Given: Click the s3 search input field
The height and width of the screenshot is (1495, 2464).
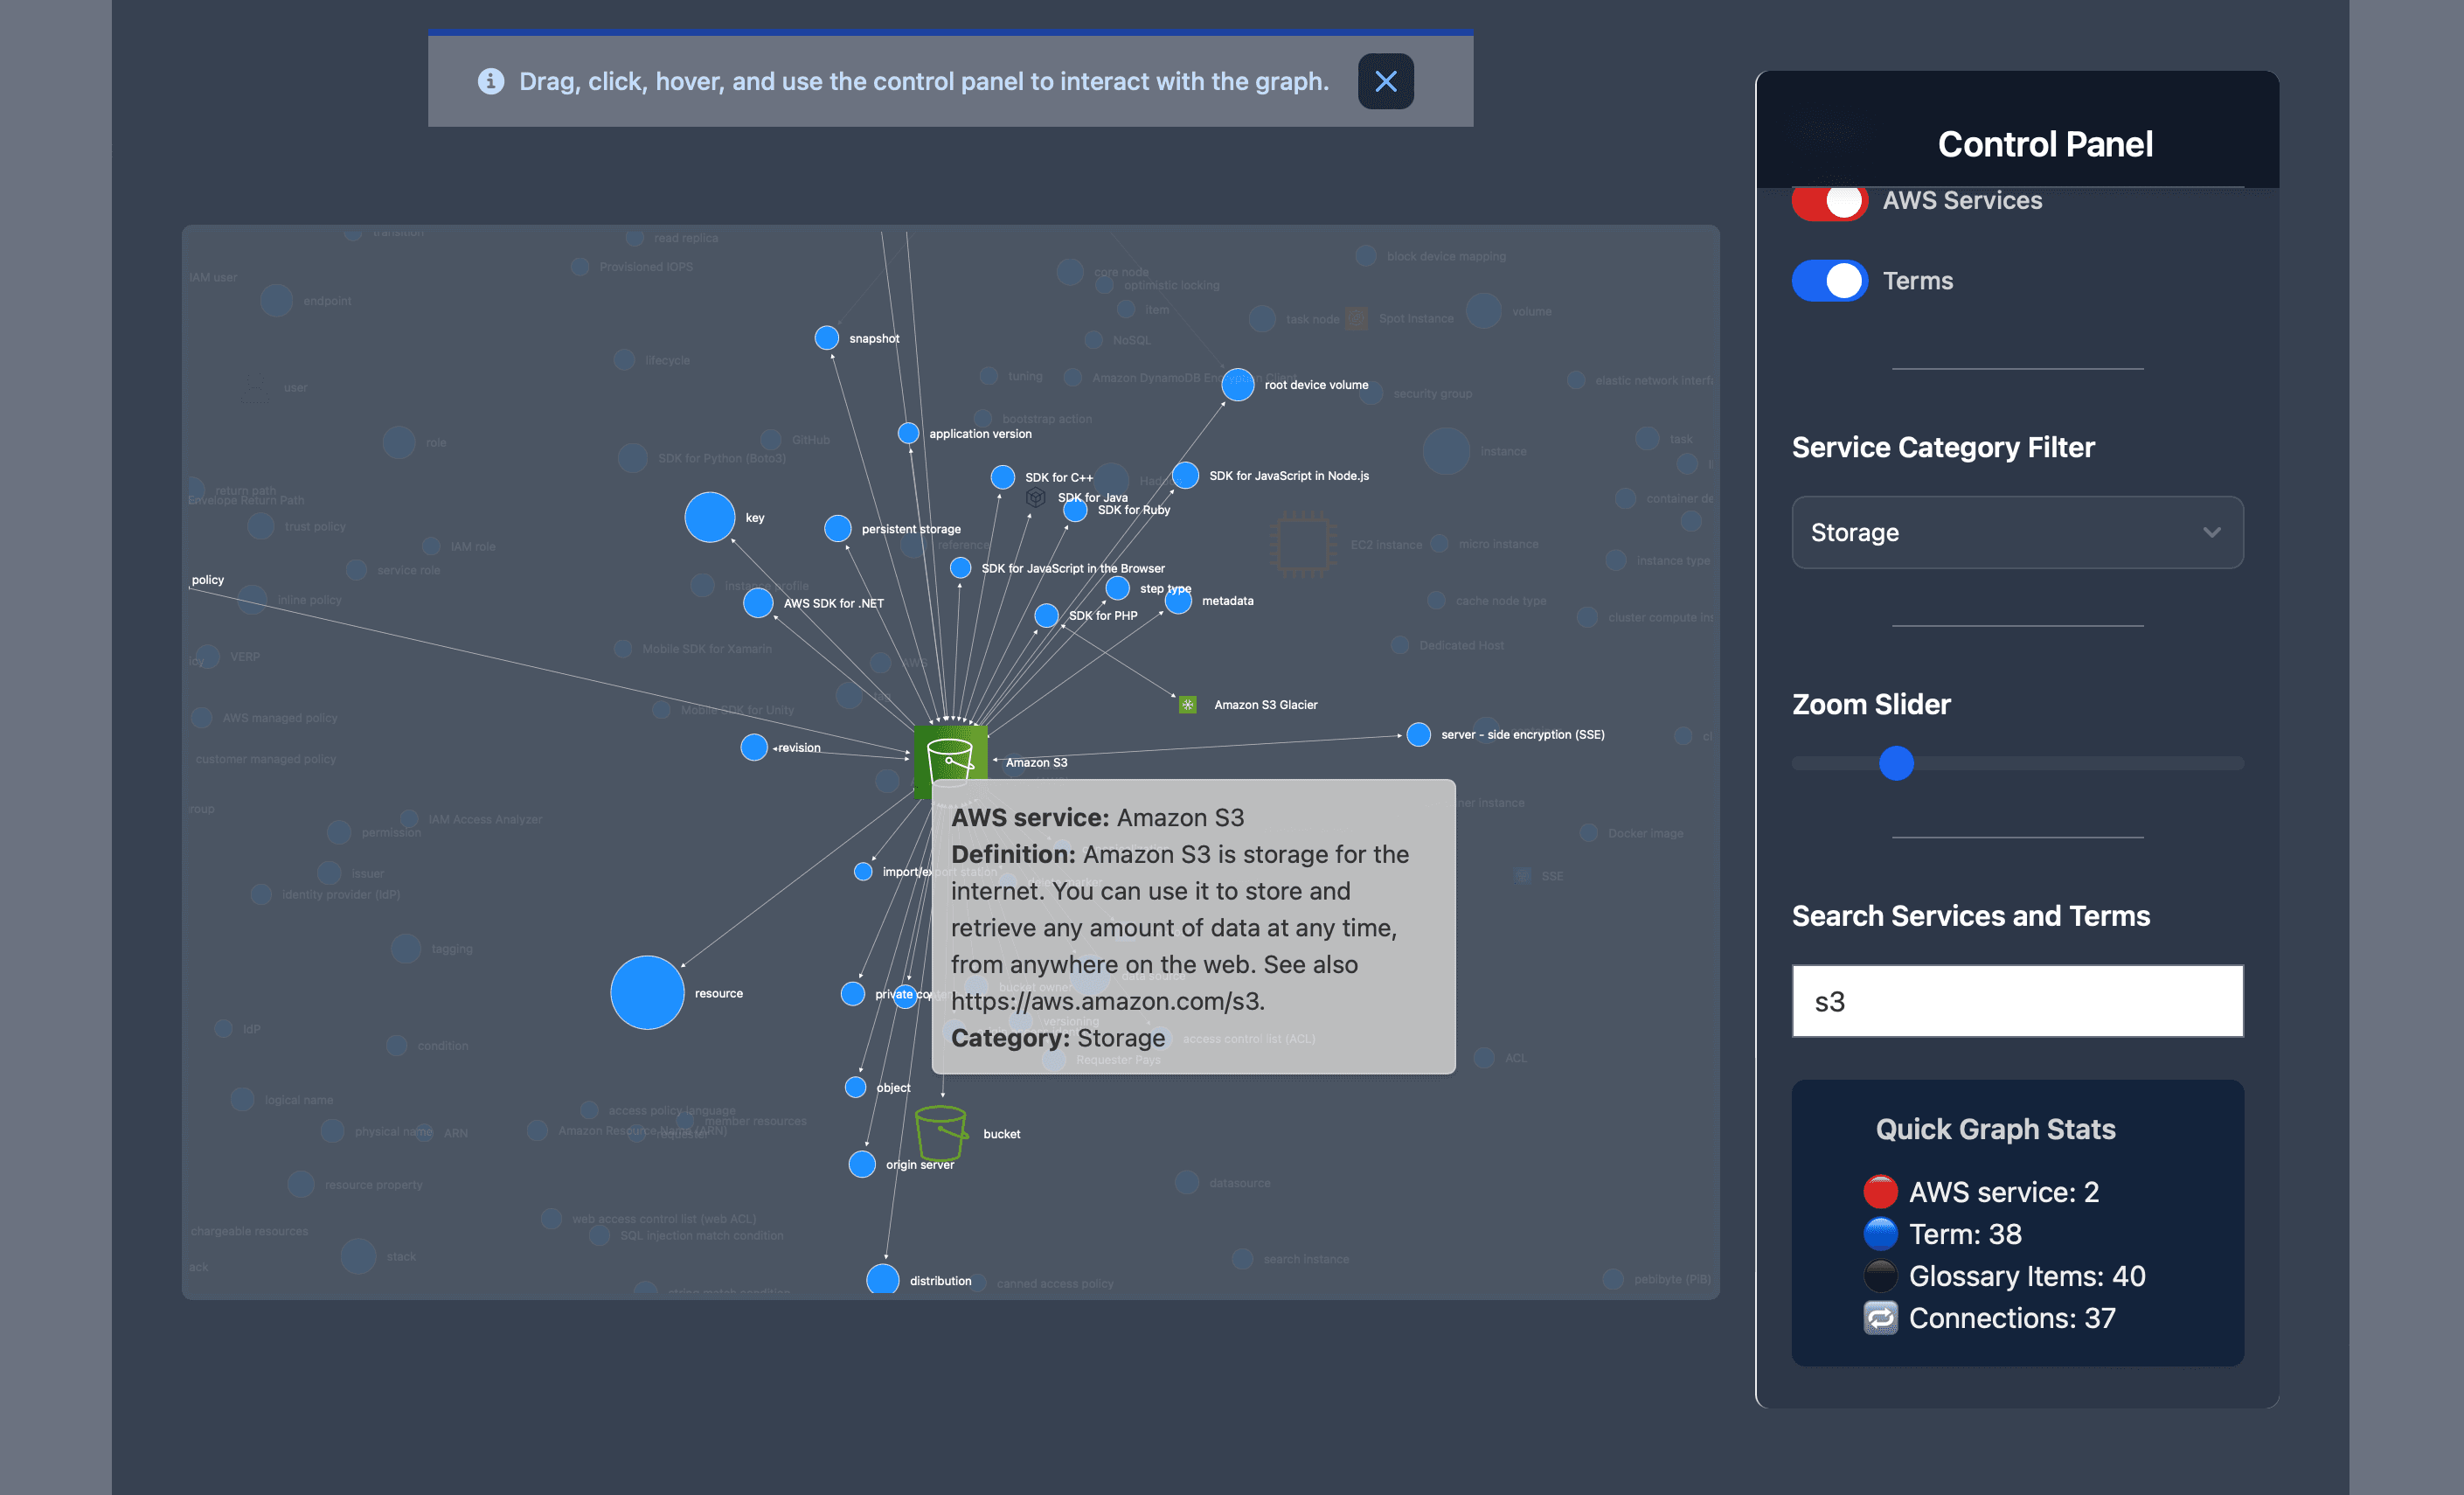Looking at the screenshot, I should click(x=2017, y=1000).
